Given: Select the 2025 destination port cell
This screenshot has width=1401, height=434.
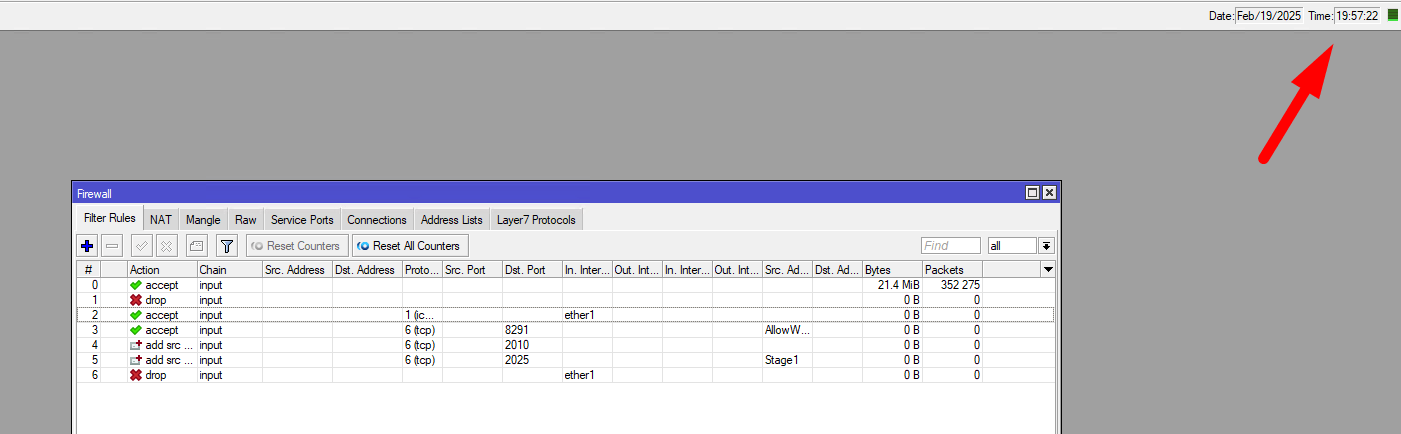Looking at the screenshot, I should (x=532, y=360).
